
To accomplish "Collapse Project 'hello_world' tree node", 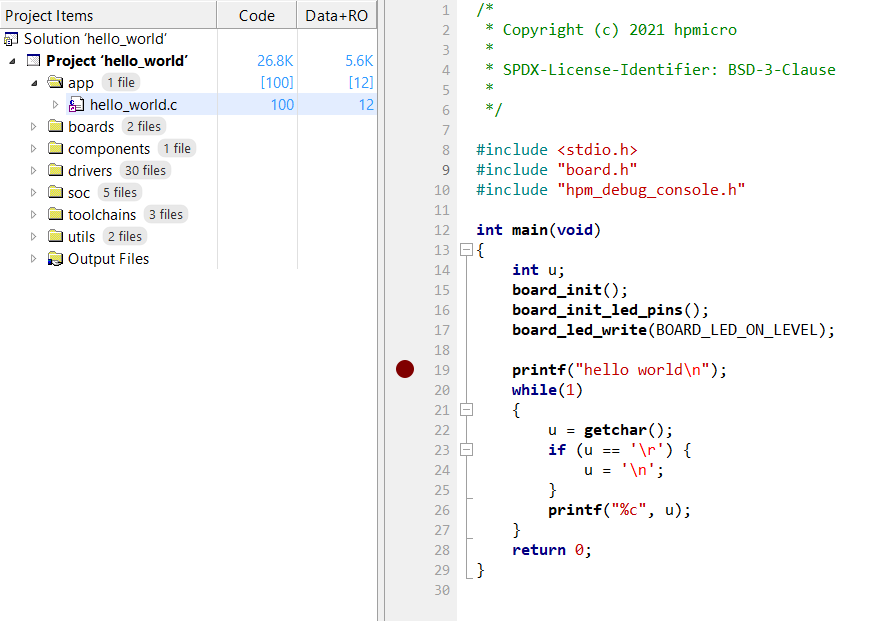I will 13,61.
